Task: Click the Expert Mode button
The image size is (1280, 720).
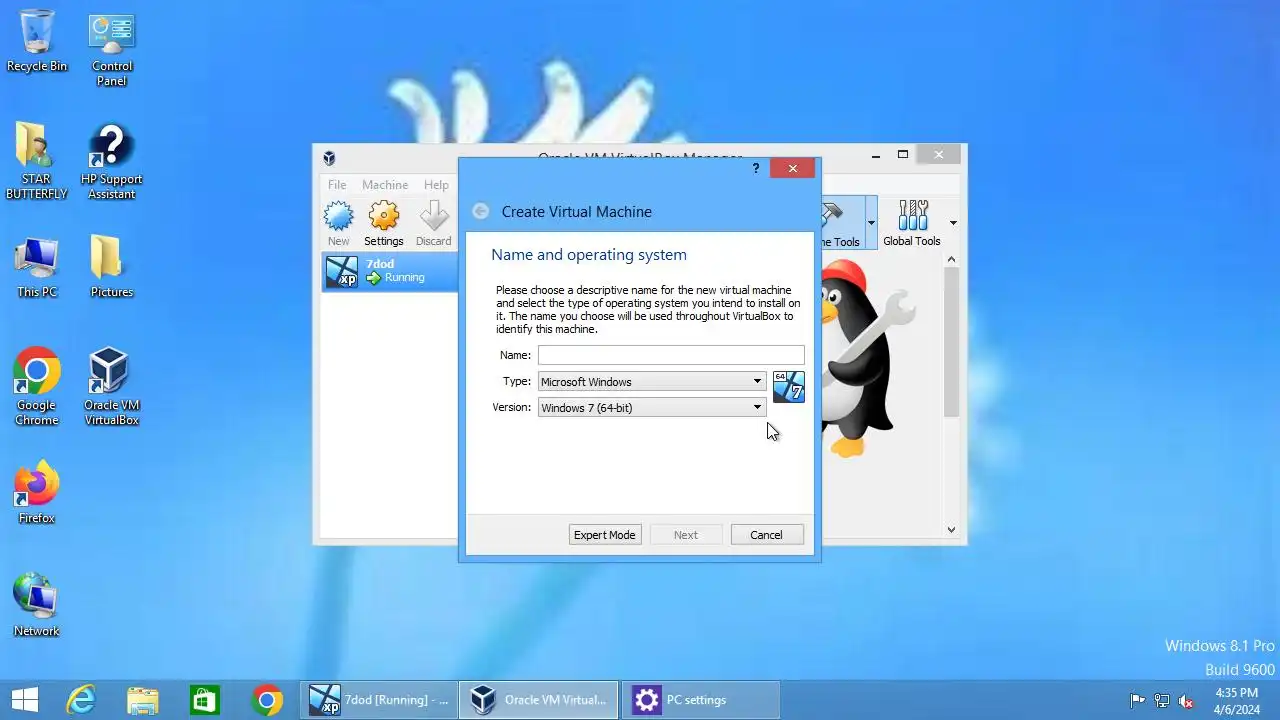Action: (604, 535)
